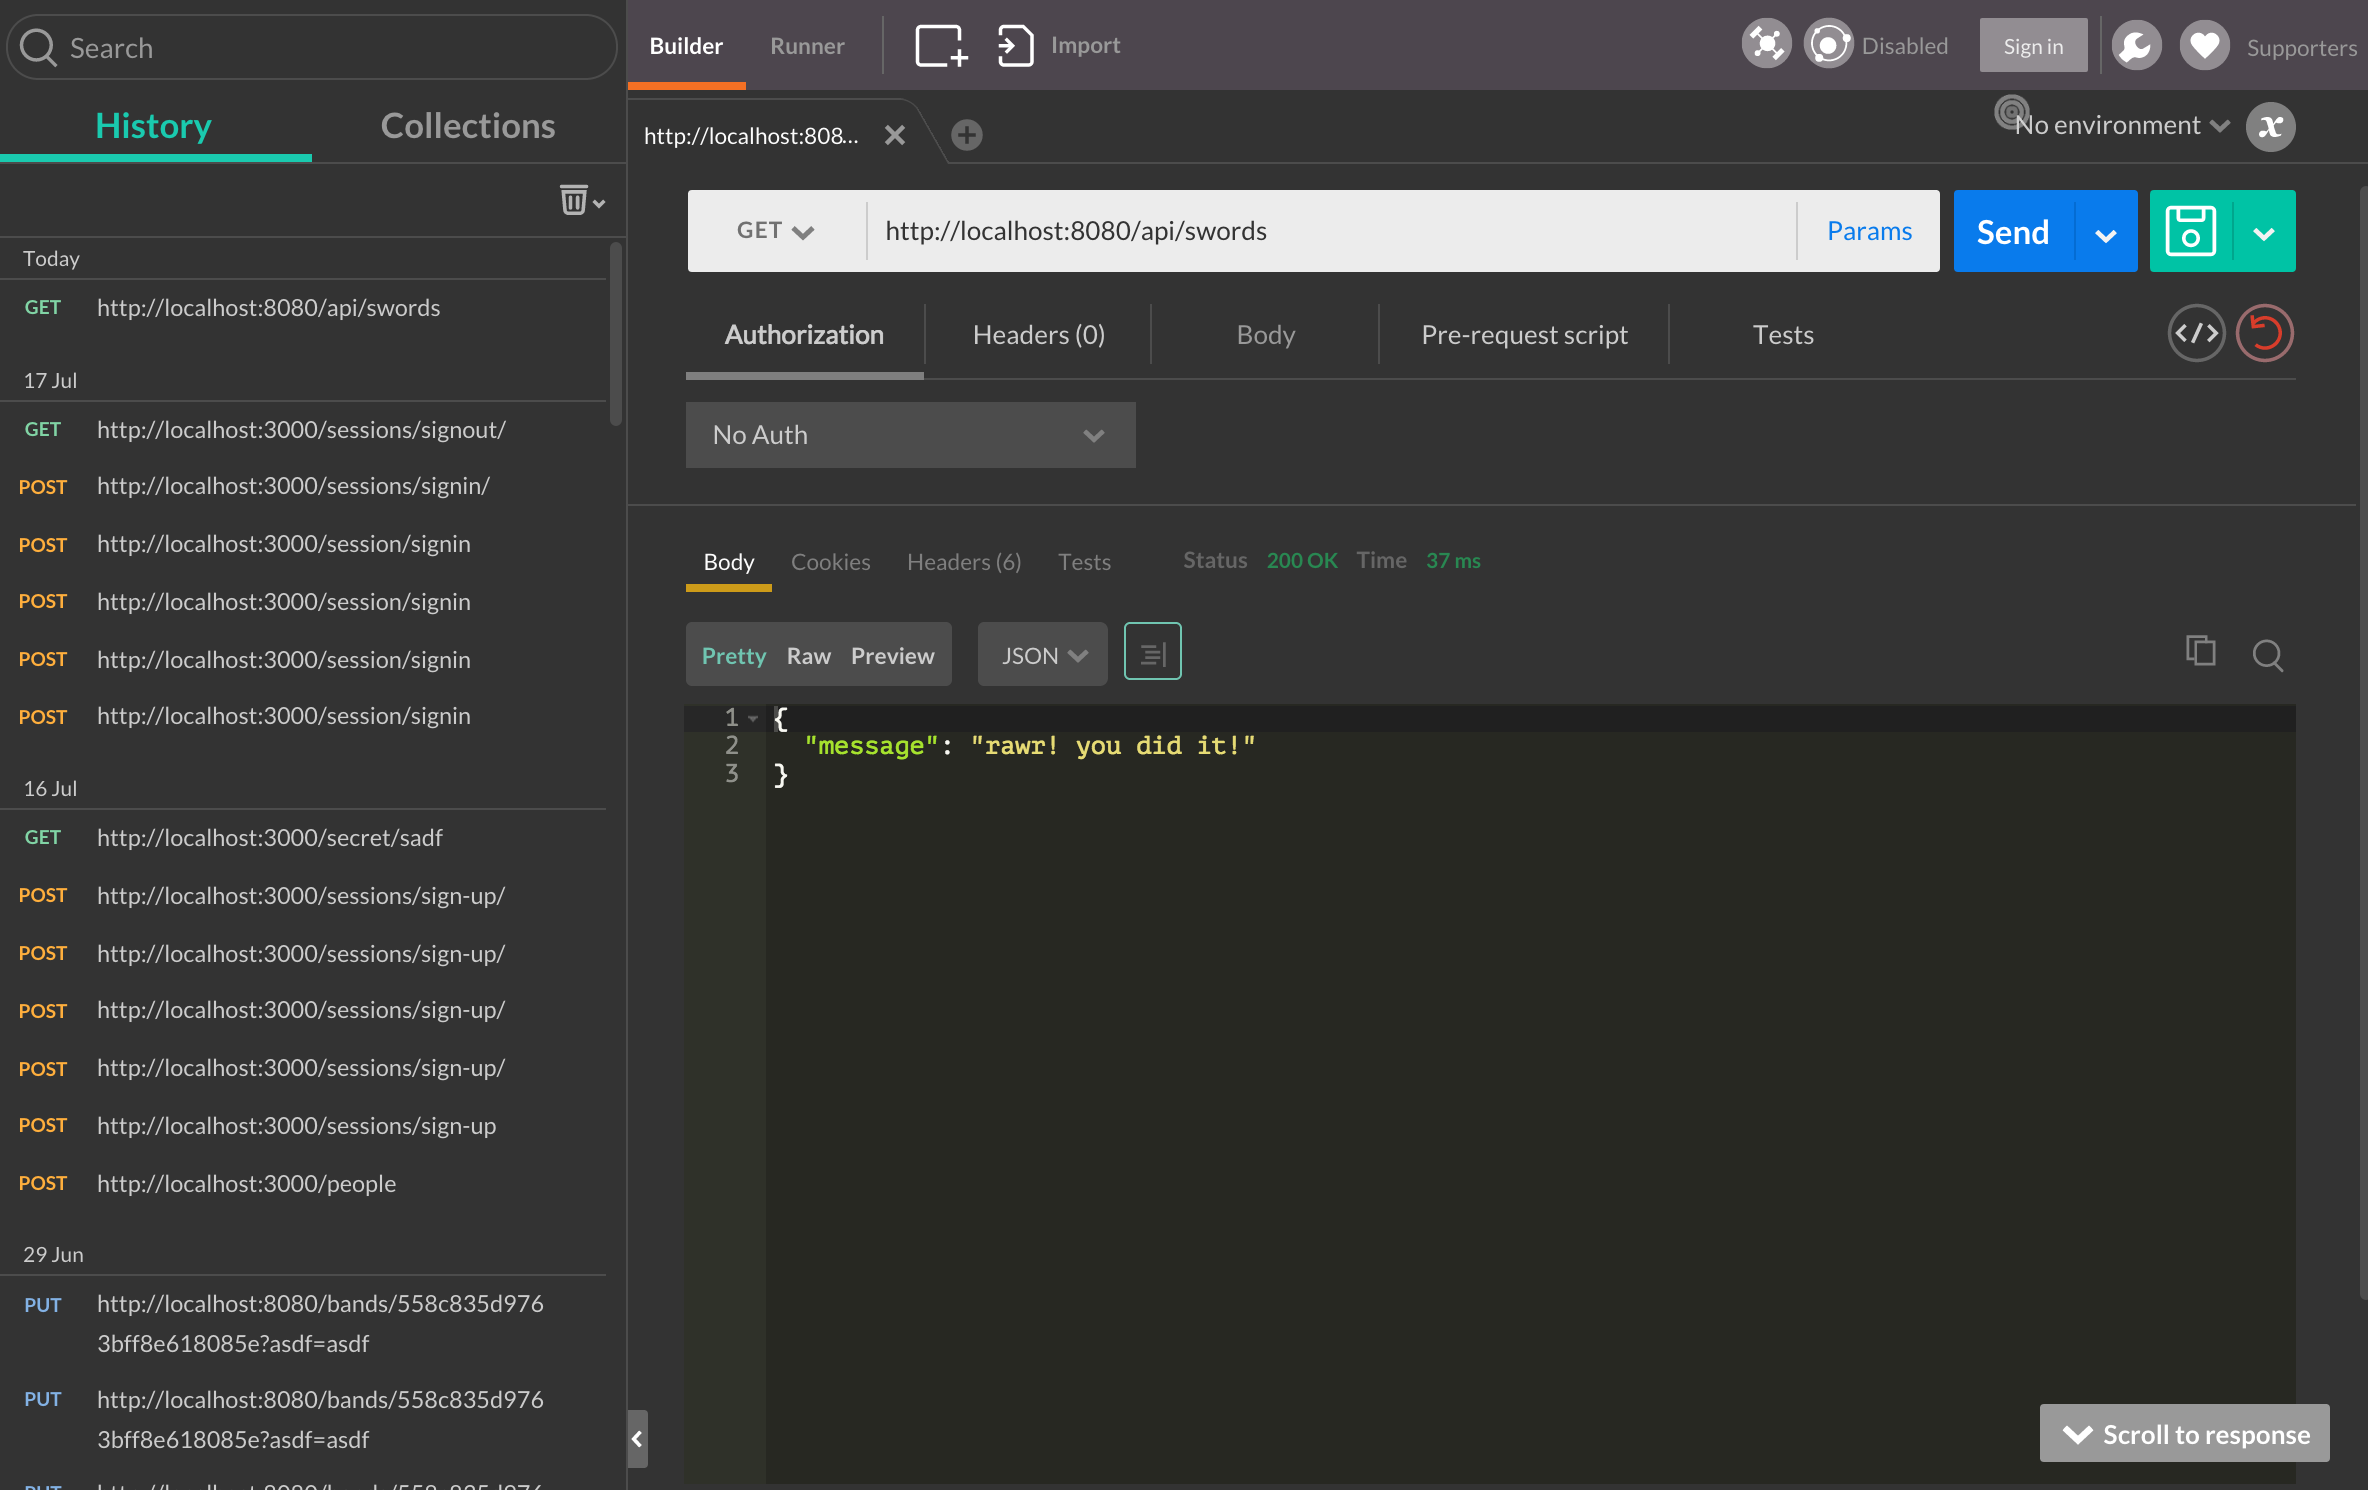Collapse line 1 fold arrow
The height and width of the screenshot is (1490, 2368).
753,718
